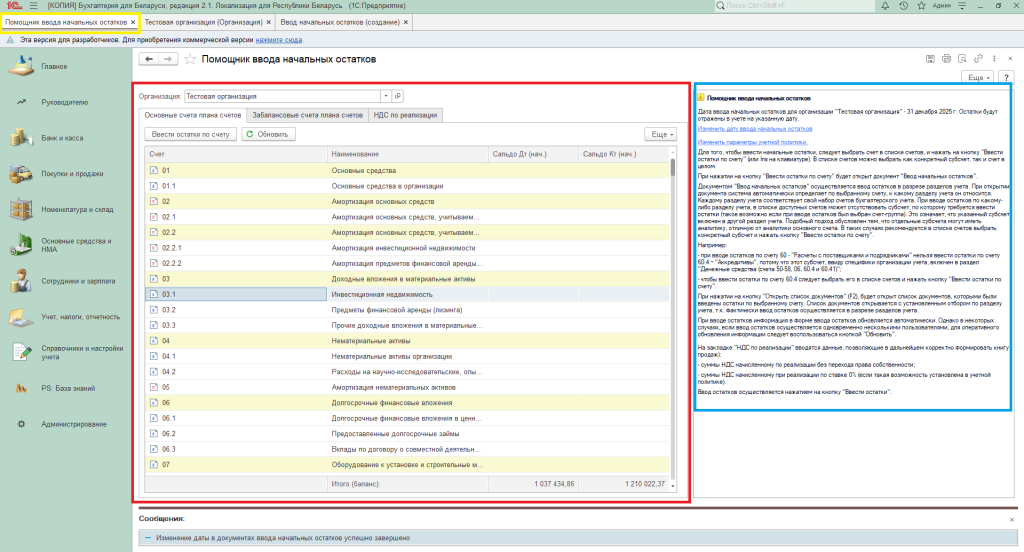Get link via chain icon
The image size is (1024, 552).
click(x=979, y=59)
